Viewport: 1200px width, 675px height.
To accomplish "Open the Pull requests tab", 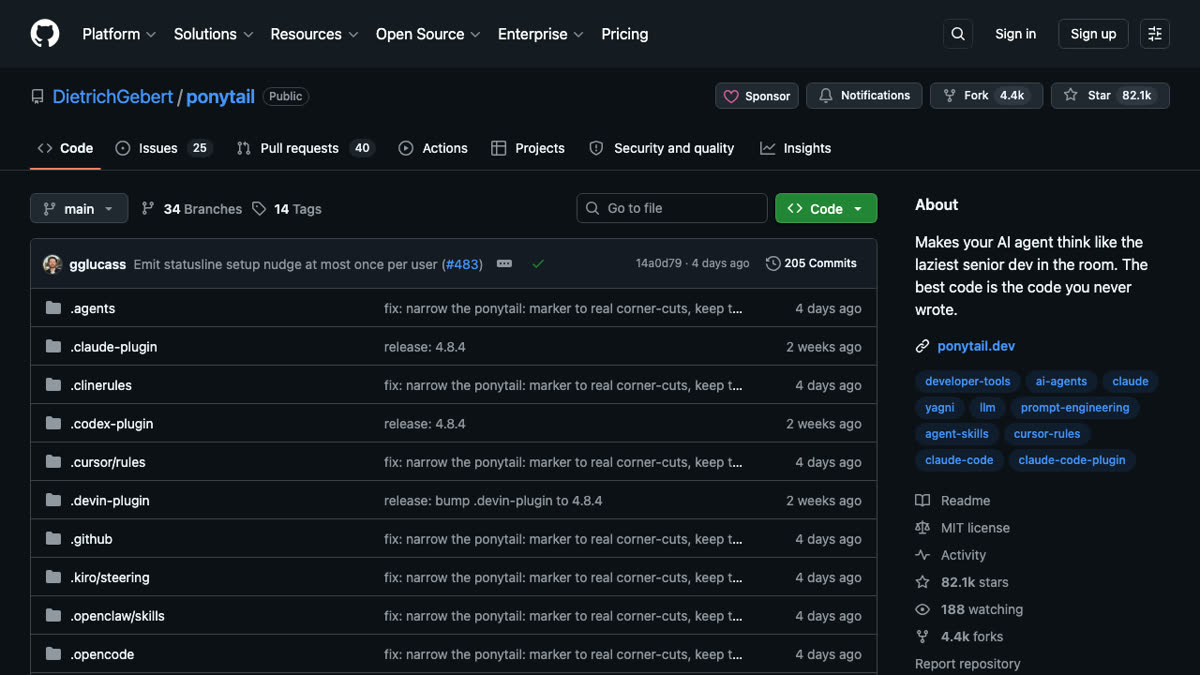I will coord(305,148).
